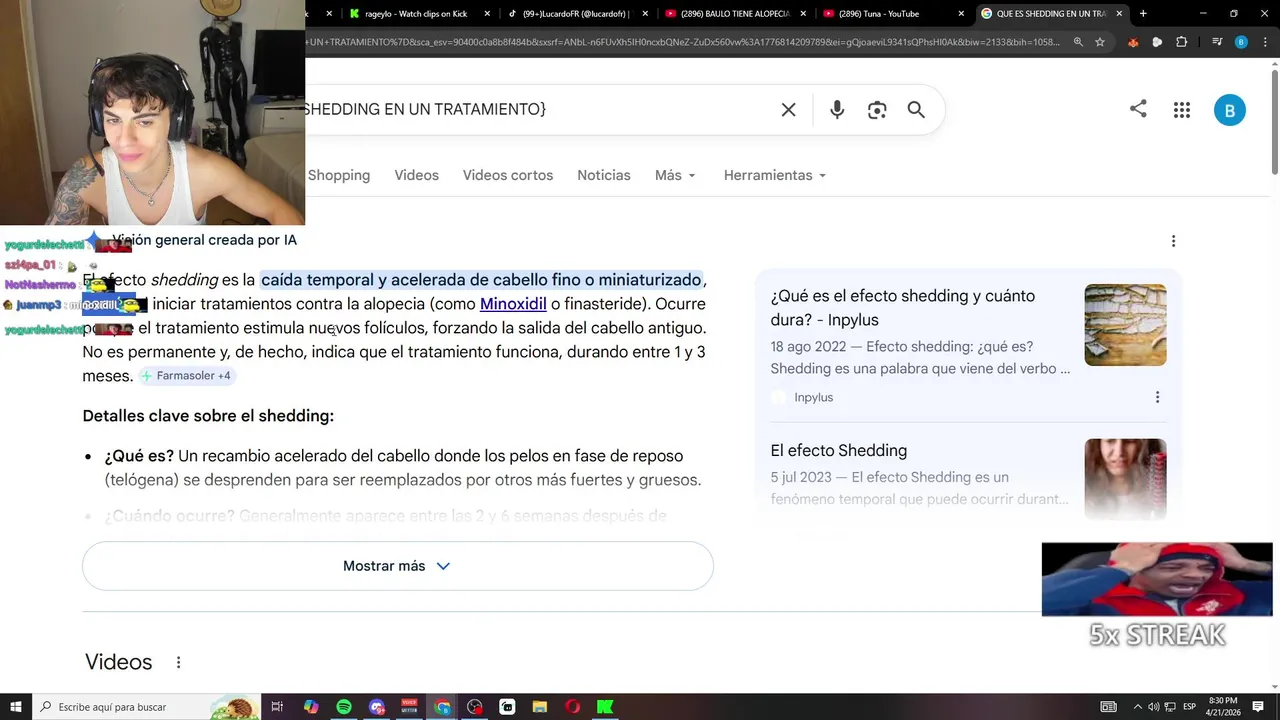Open Google Chrome from the taskbar
The image size is (1280, 720).
[442, 707]
